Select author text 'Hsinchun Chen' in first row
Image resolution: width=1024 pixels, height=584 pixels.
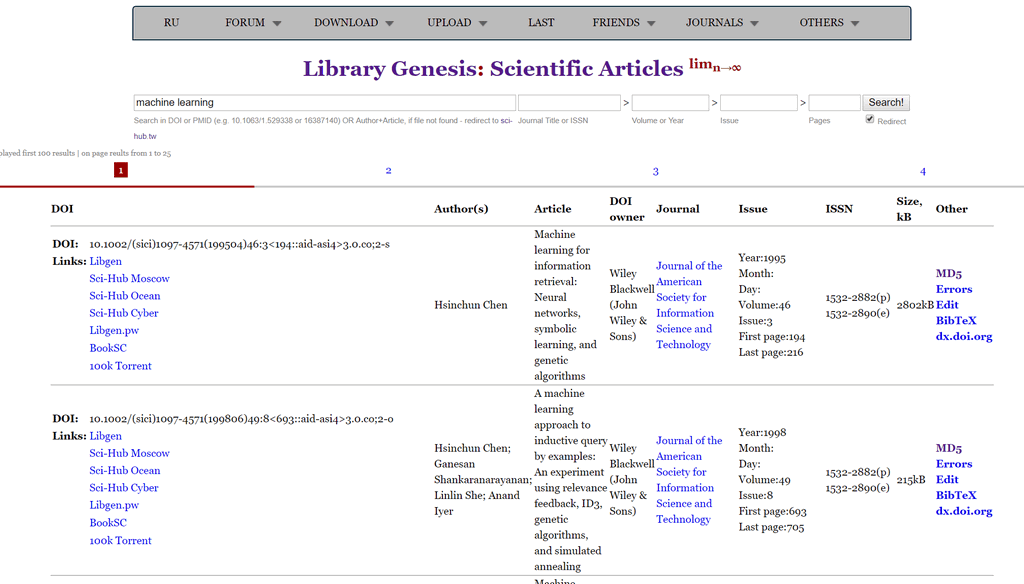[x=471, y=305]
